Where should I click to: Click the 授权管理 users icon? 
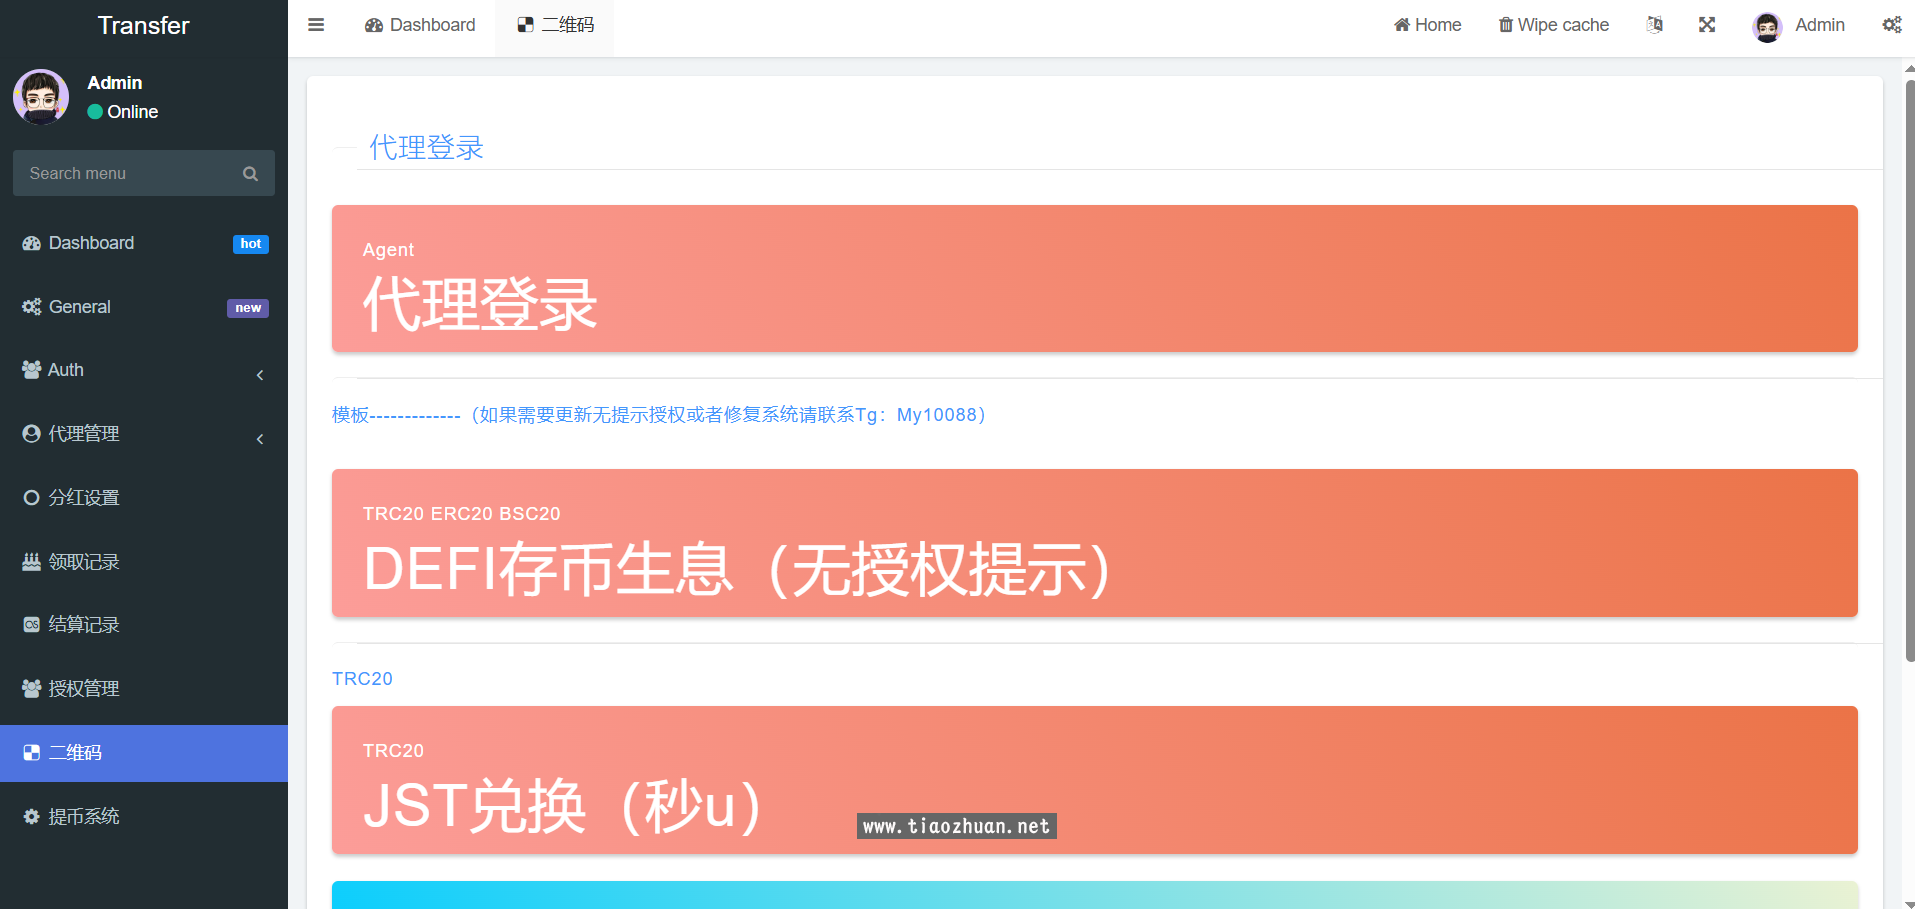[32, 689]
